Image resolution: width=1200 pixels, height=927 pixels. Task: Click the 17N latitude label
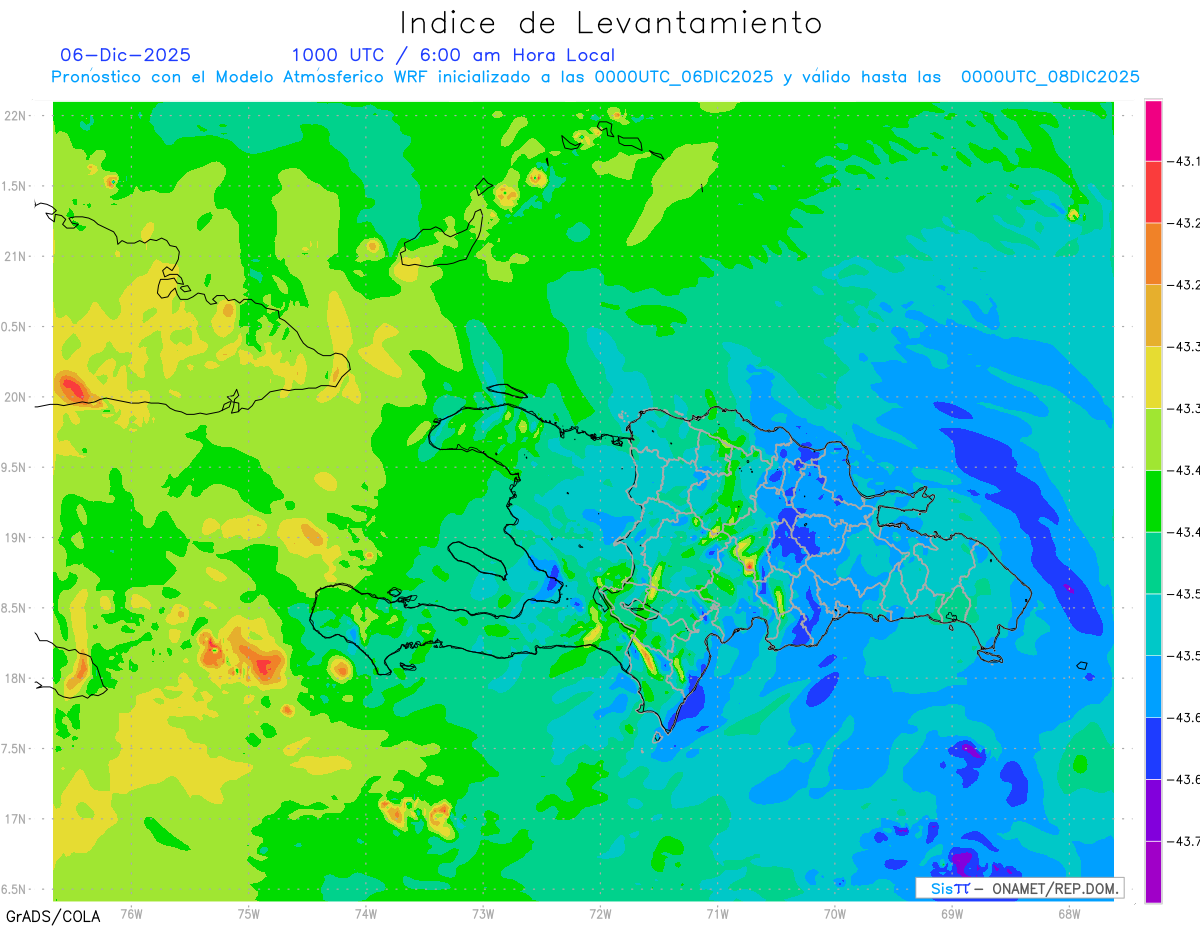pos(17,819)
